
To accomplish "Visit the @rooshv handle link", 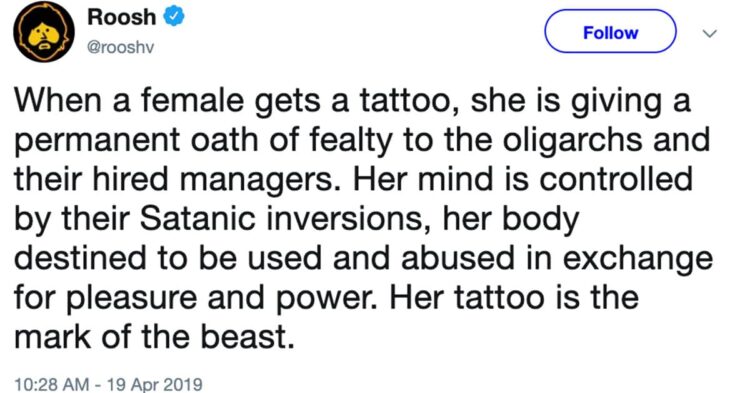I will (121, 48).
